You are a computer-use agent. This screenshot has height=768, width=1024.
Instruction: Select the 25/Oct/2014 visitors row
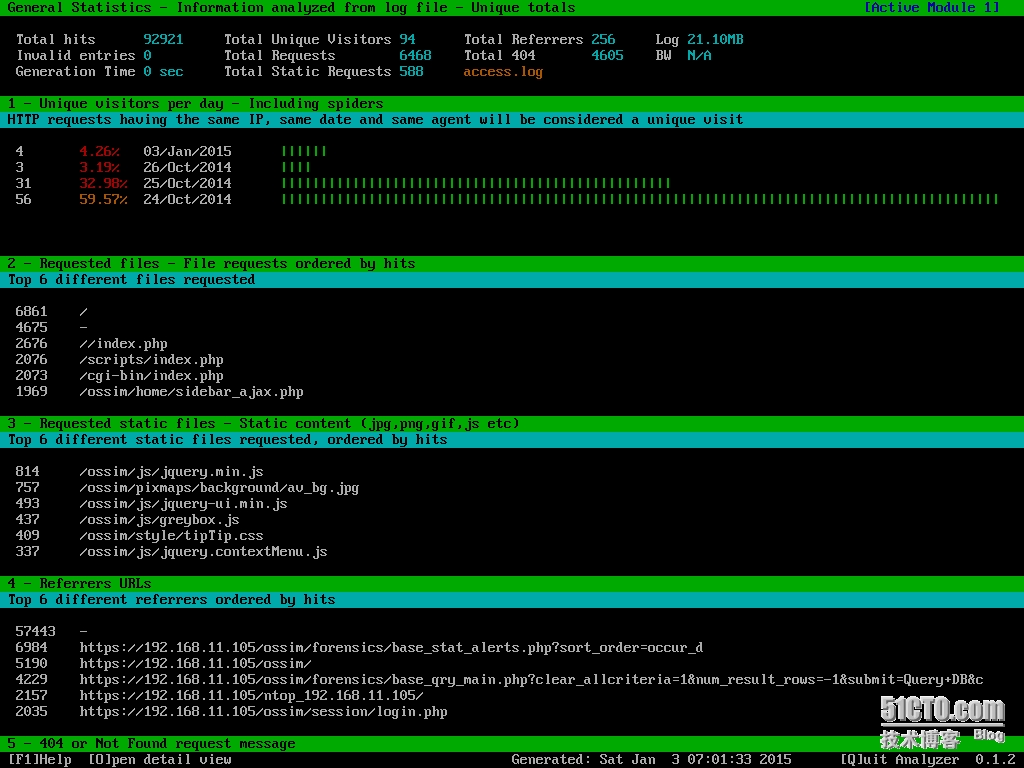[512, 184]
